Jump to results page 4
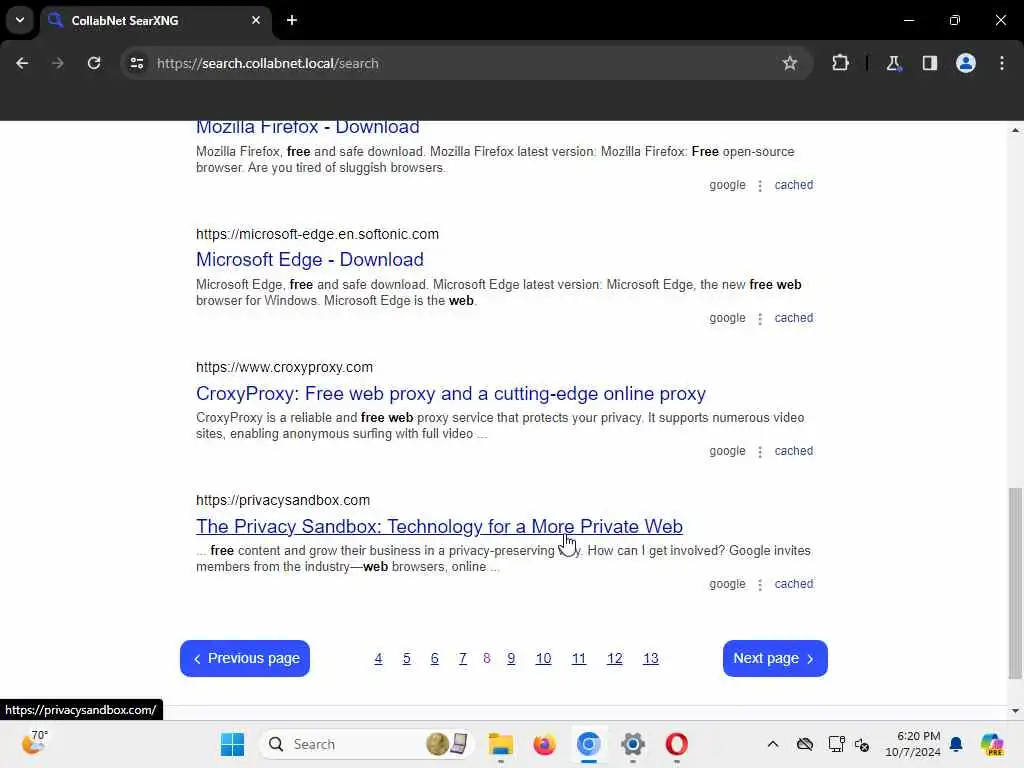1024x768 pixels. (378, 658)
